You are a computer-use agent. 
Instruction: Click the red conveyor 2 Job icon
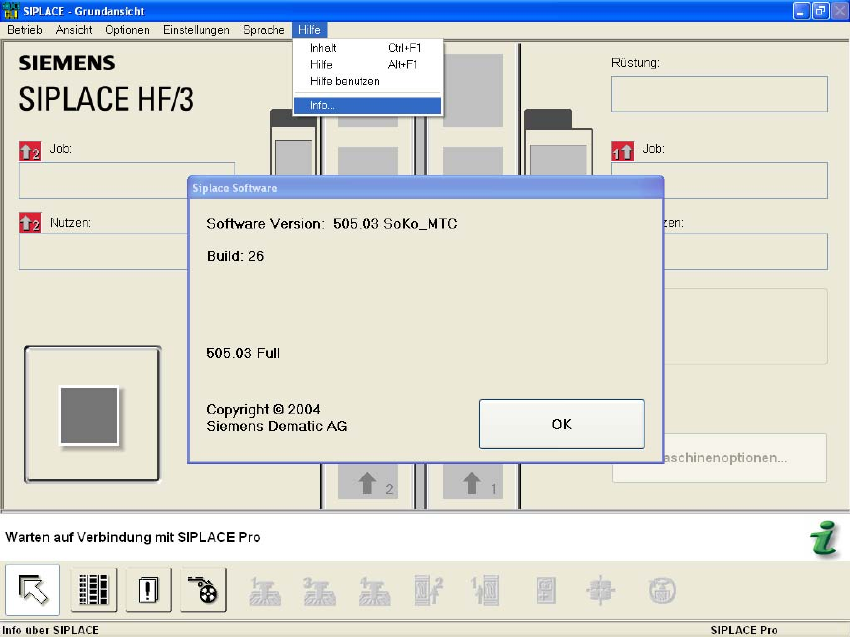(30, 151)
